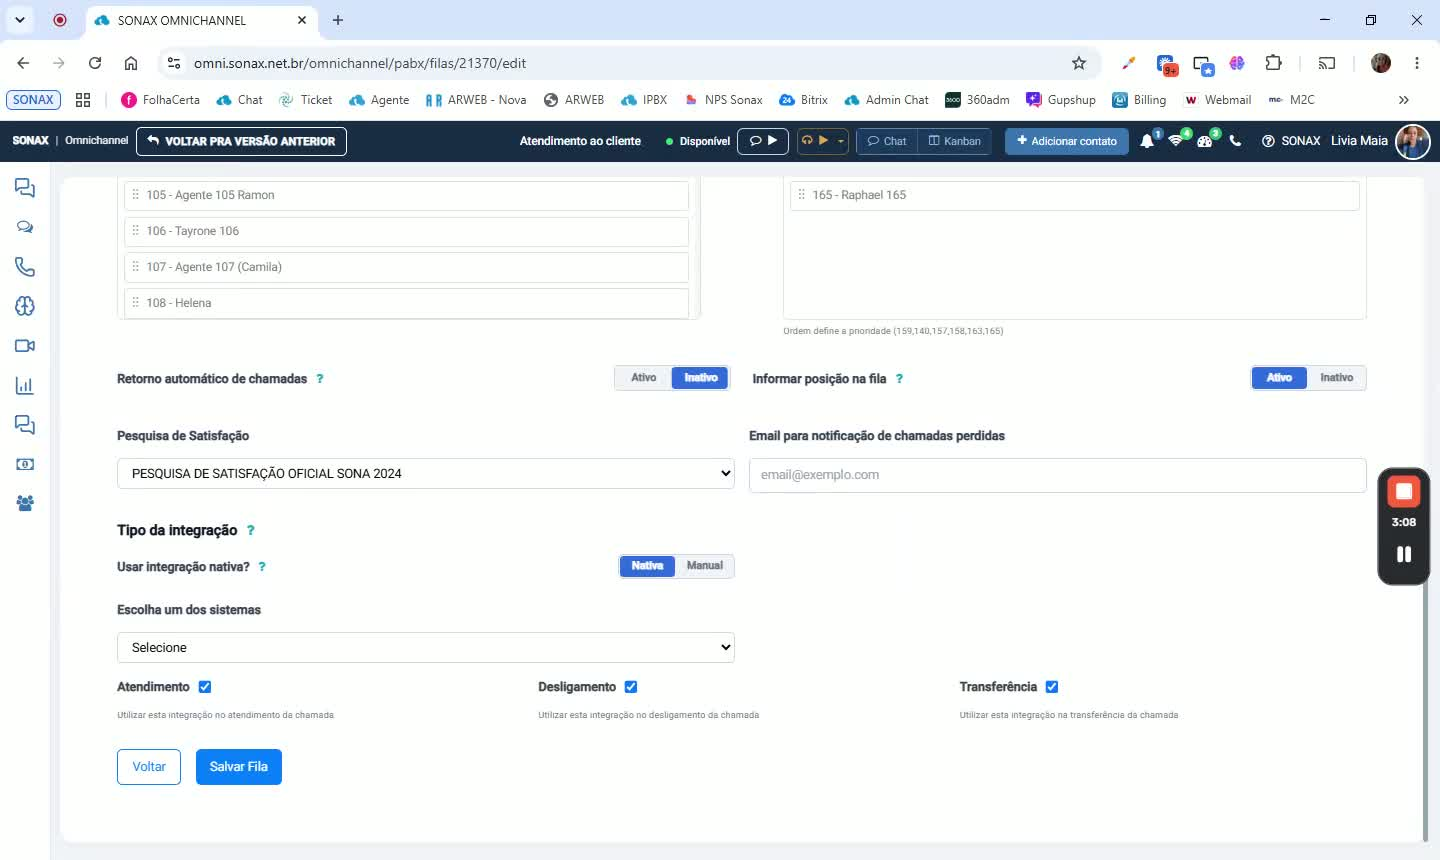1440x860 pixels.
Task: Uncheck the Desligamento checkbox
Action: click(x=631, y=687)
